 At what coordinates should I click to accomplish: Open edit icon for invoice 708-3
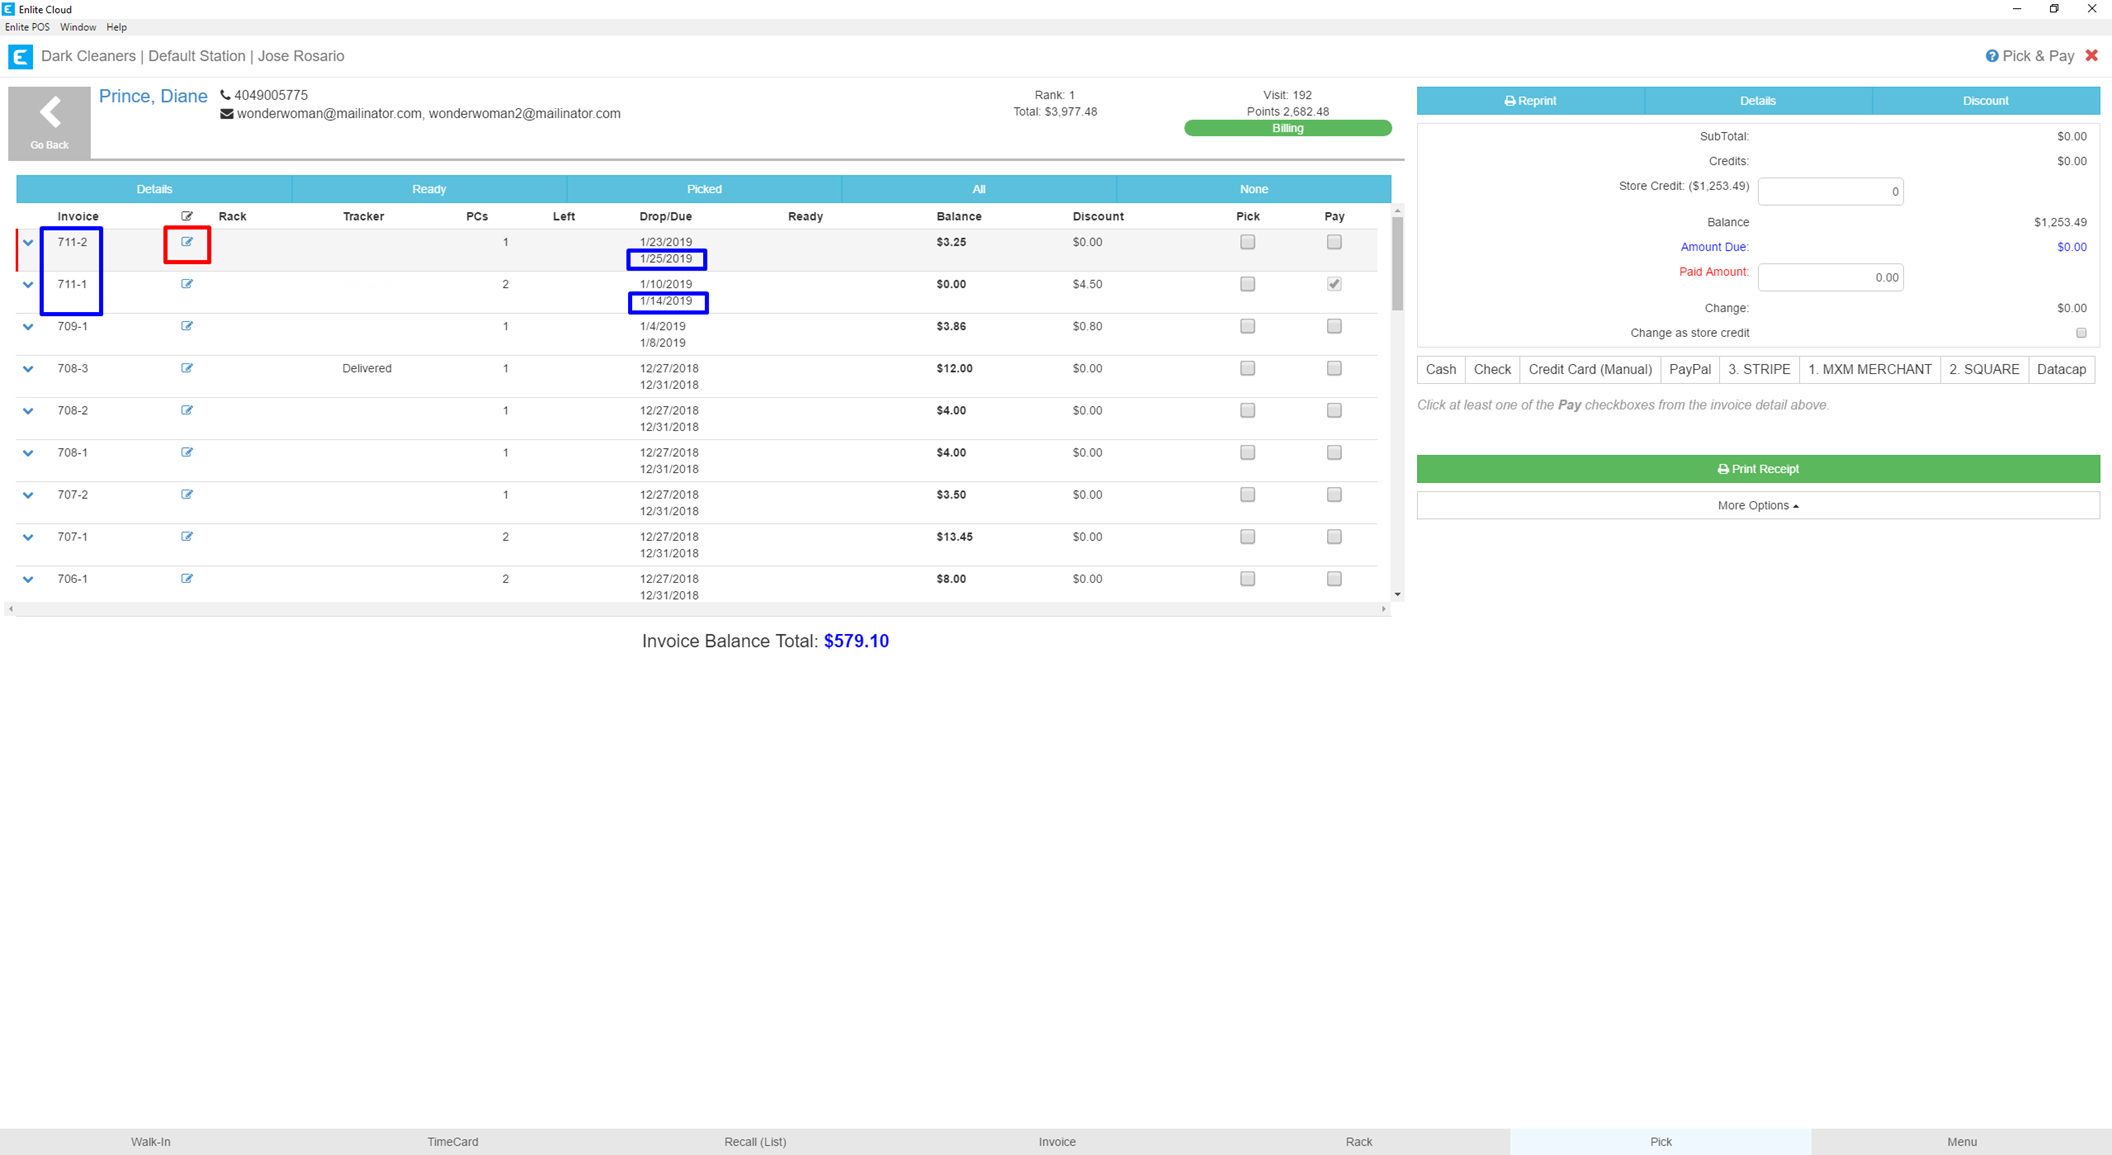pos(187,368)
